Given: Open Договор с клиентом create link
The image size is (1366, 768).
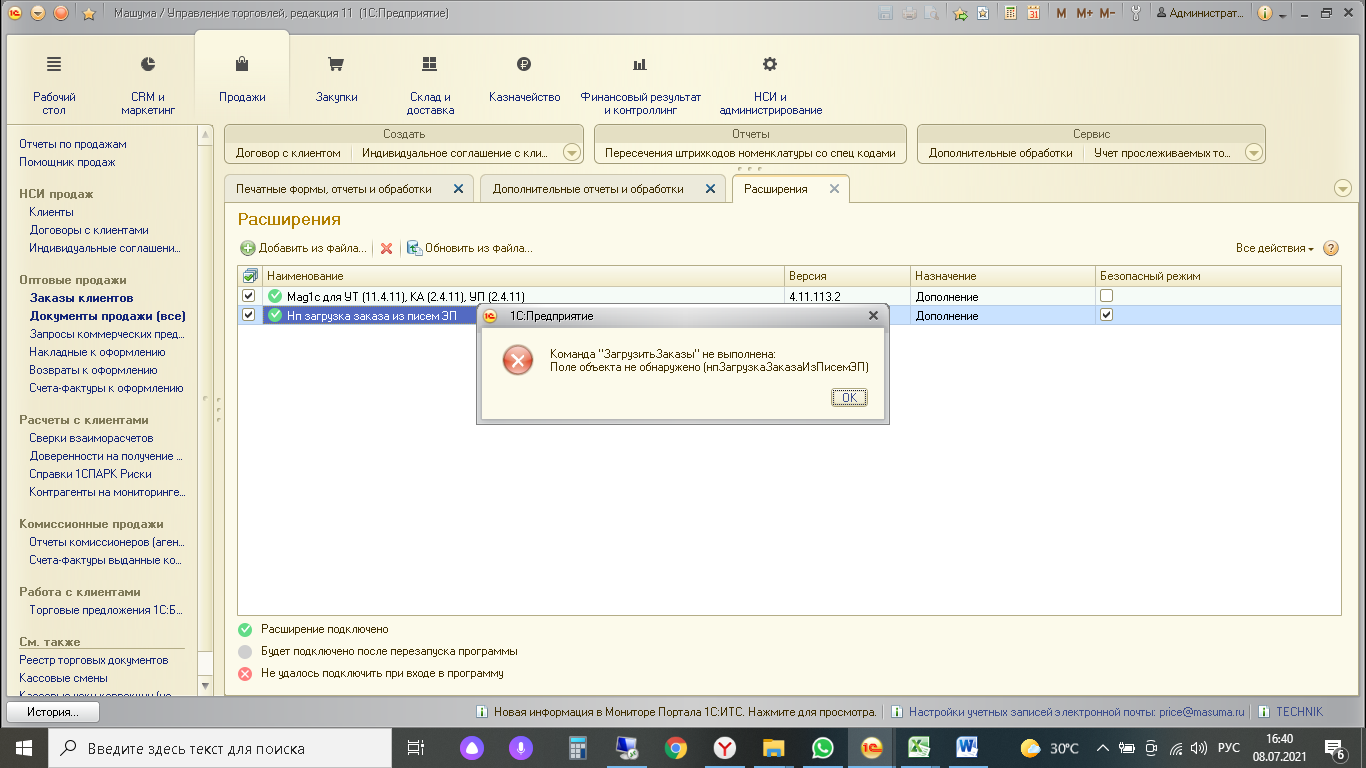Looking at the screenshot, I should [288, 153].
